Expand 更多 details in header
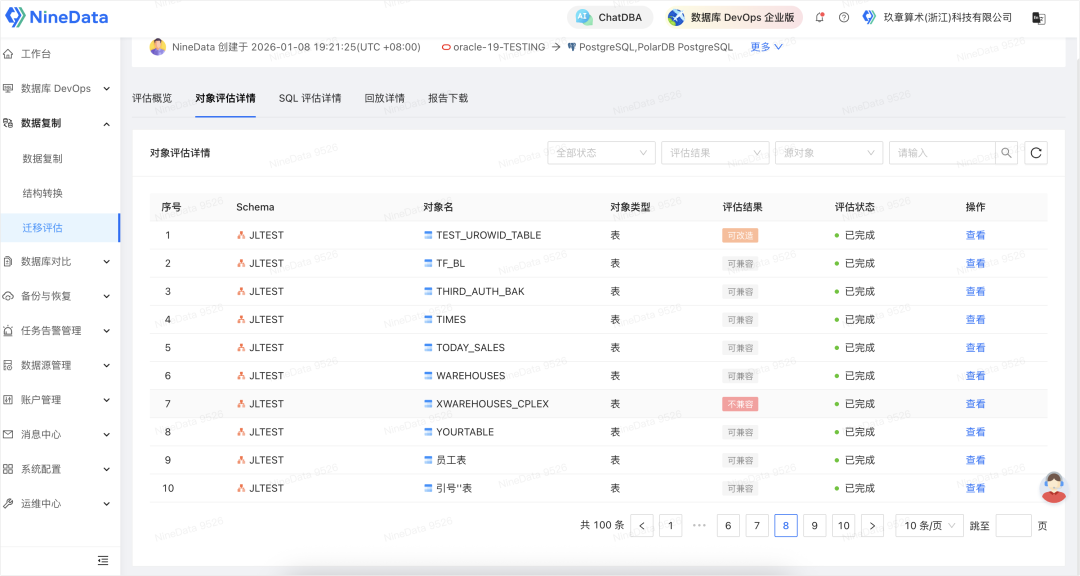Image resolution: width=1080 pixels, height=576 pixels. pyautogui.click(x=767, y=47)
